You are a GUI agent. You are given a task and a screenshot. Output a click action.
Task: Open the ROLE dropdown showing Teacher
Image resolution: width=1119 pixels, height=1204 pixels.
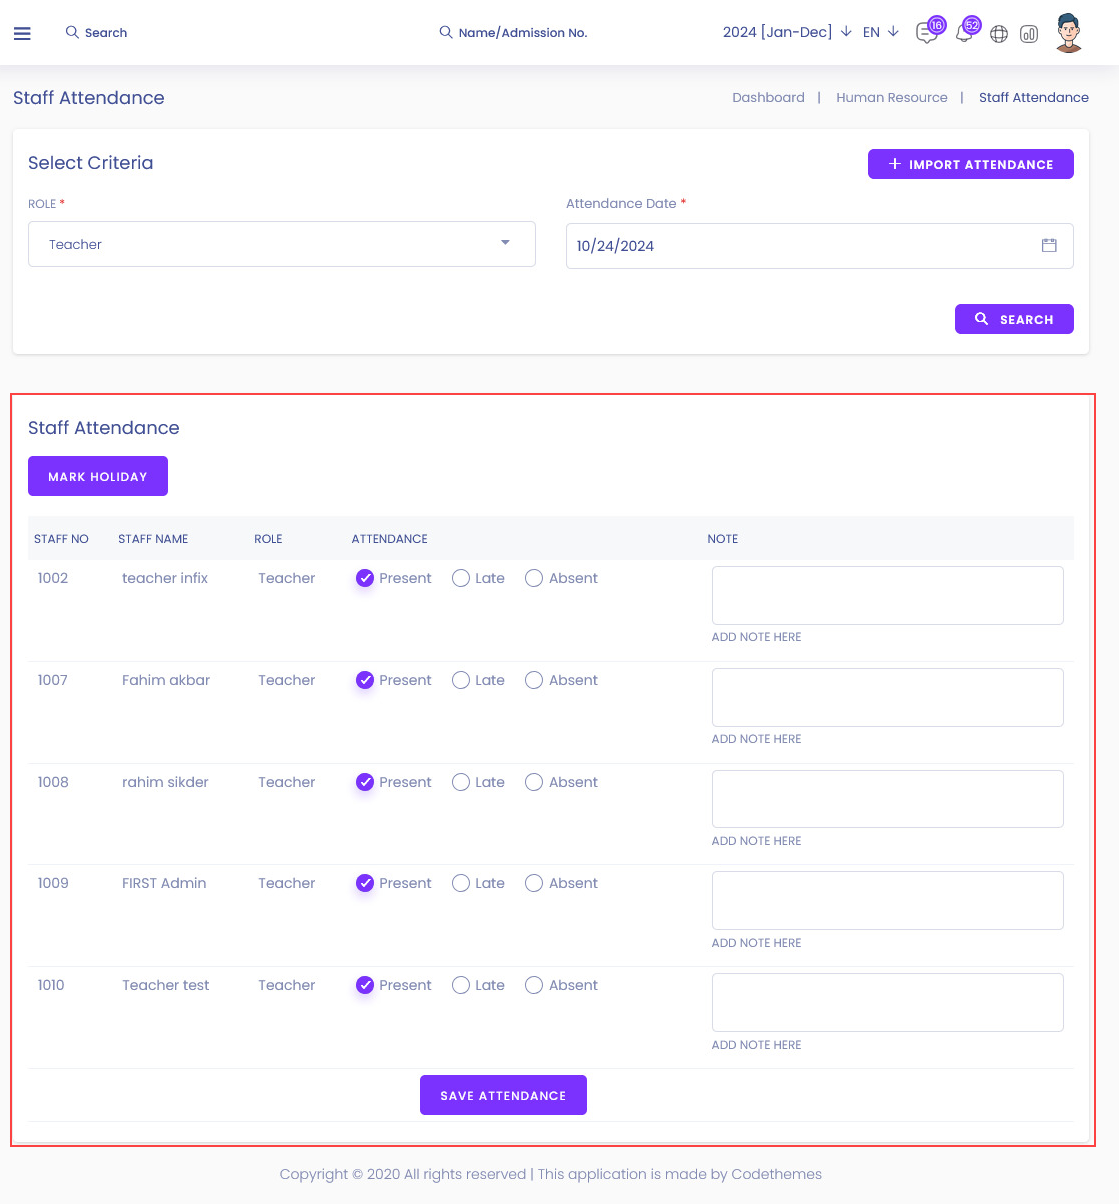tap(282, 244)
